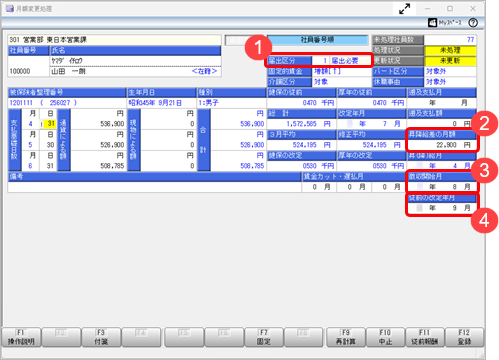Click May 通貨による額 field 526,900
This screenshot has height=360, width=499.
(x=98, y=145)
